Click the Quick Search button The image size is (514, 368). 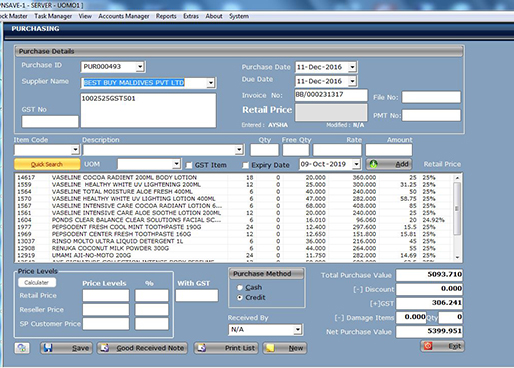[x=47, y=164]
